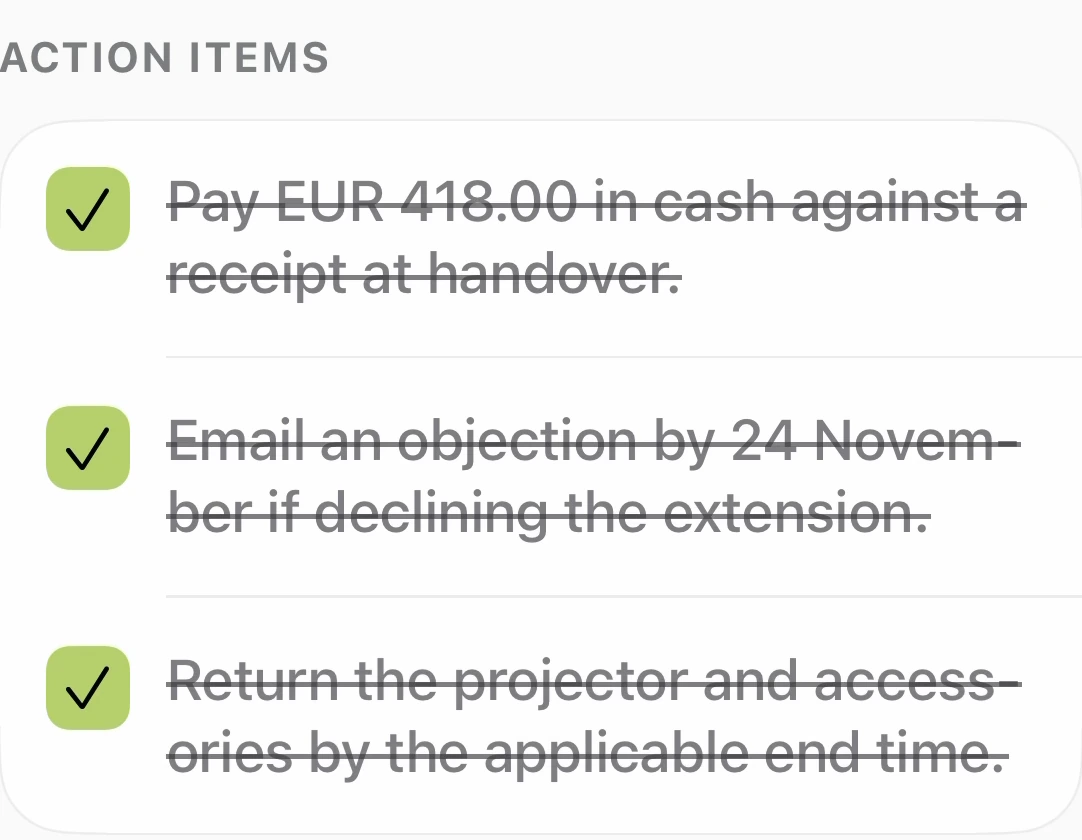Click the word 'handover.' in first item
The image size is (1082, 840).
pos(555,273)
